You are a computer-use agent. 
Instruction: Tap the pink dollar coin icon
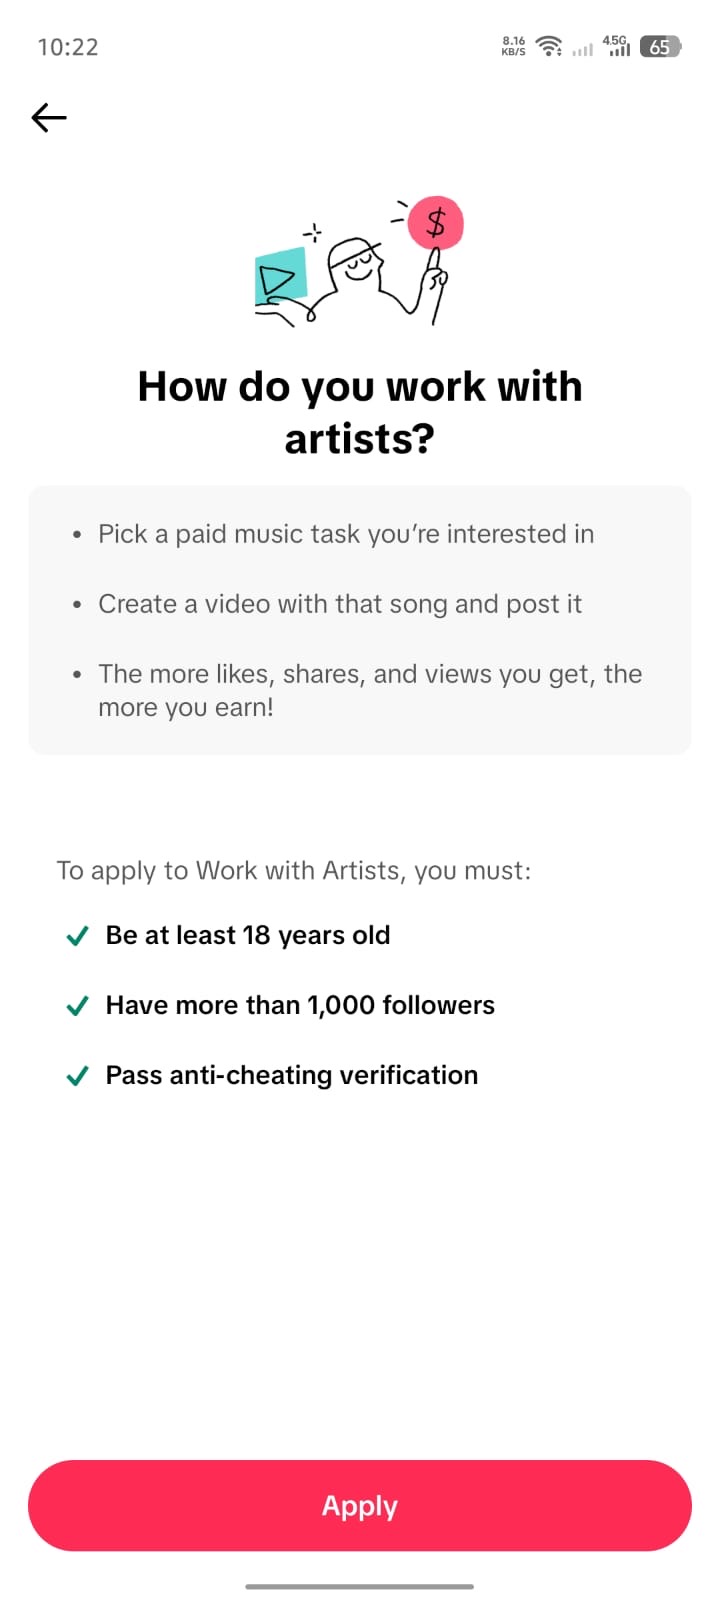tap(436, 222)
